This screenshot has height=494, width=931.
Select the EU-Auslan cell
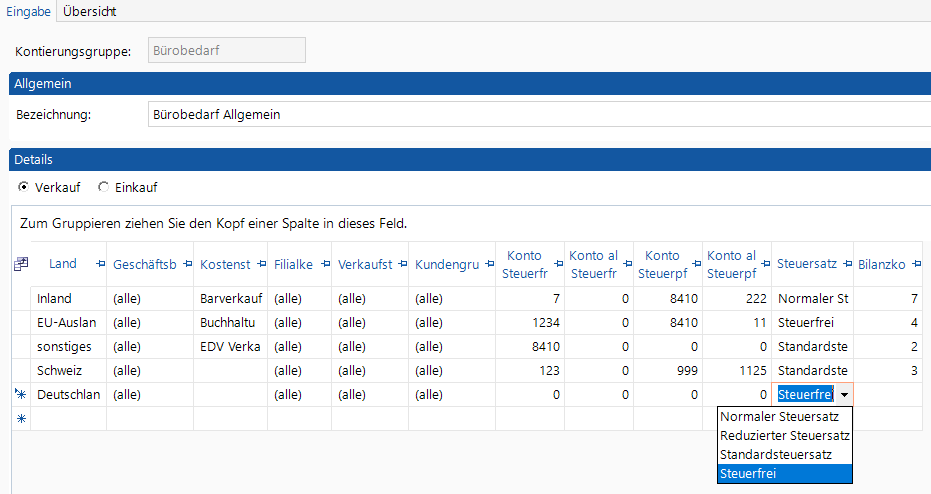point(68,322)
